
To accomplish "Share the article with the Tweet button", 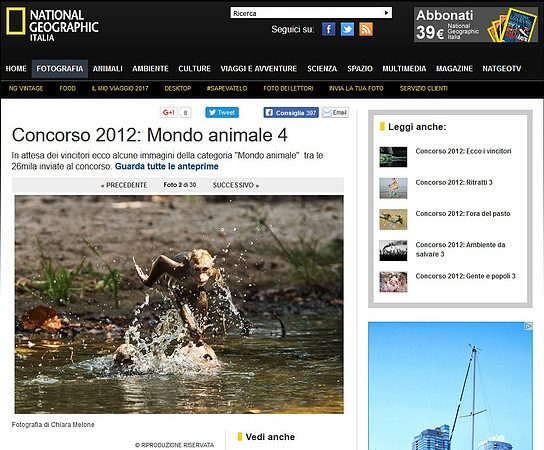I will tap(222, 112).
